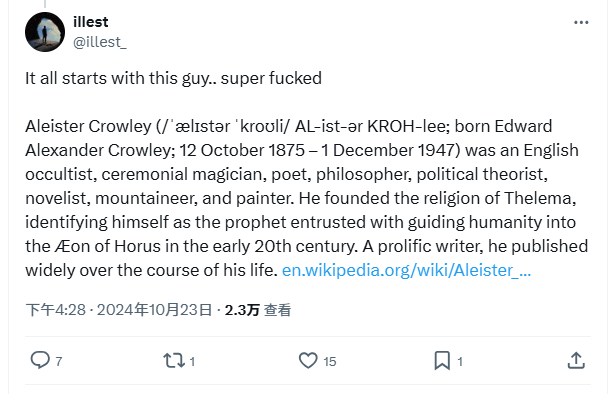Image resolution: width=612 pixels, height=394 pixels.
Task: Open illest's profile avatar picture
Action: pos(45,32)
